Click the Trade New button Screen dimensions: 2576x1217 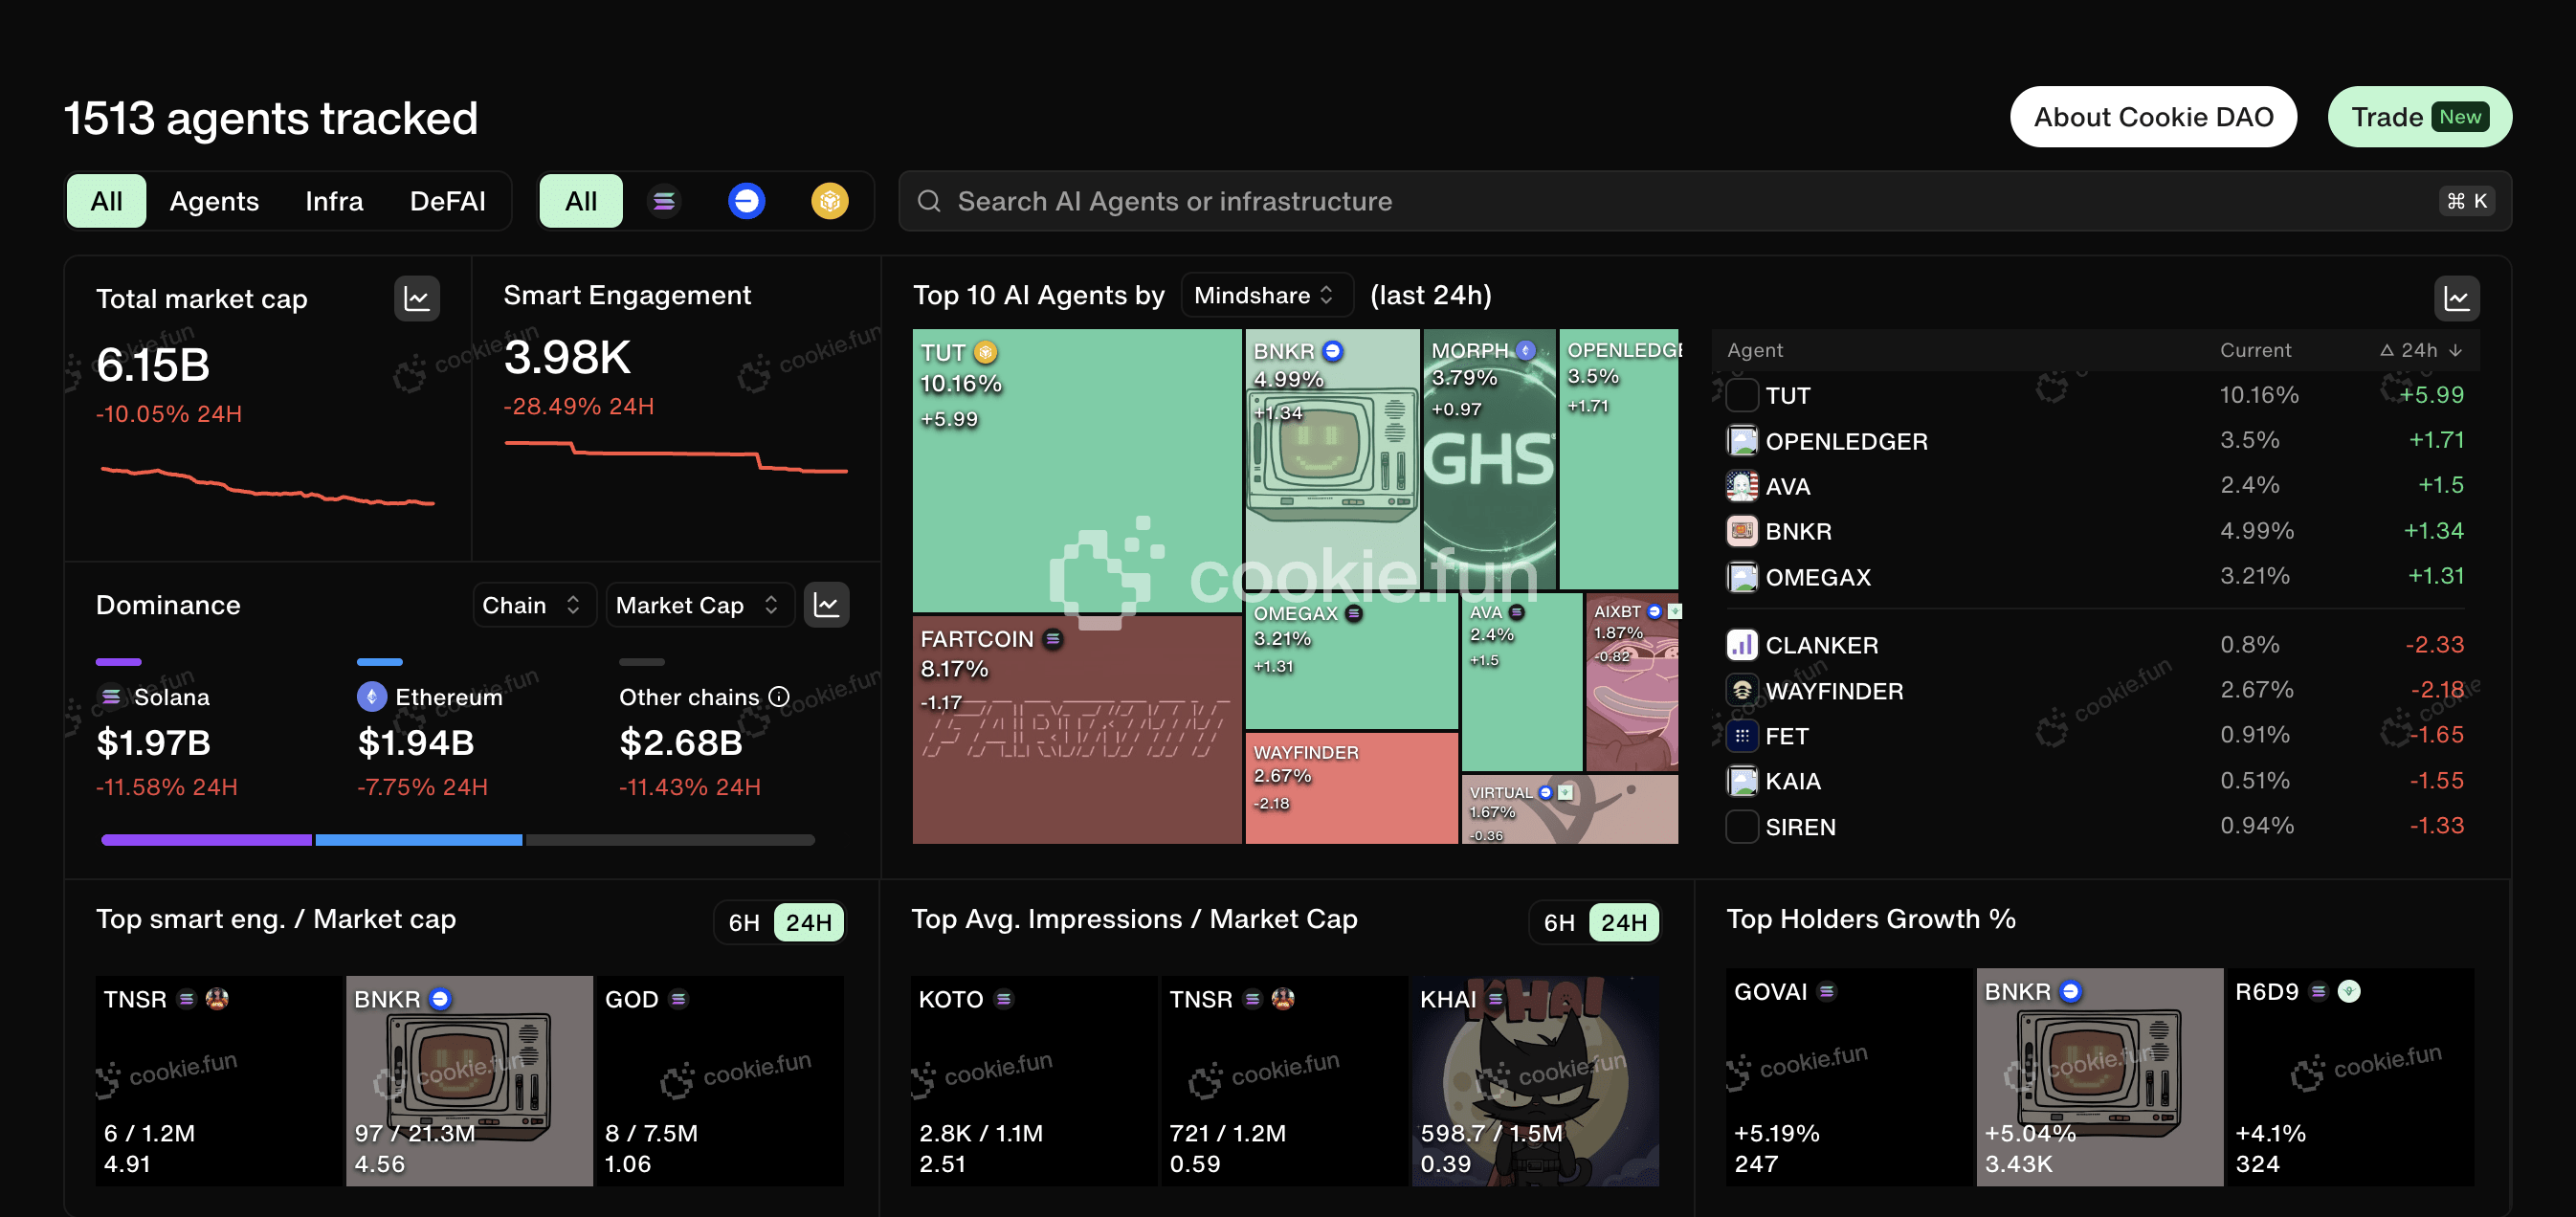[2418, 117]
